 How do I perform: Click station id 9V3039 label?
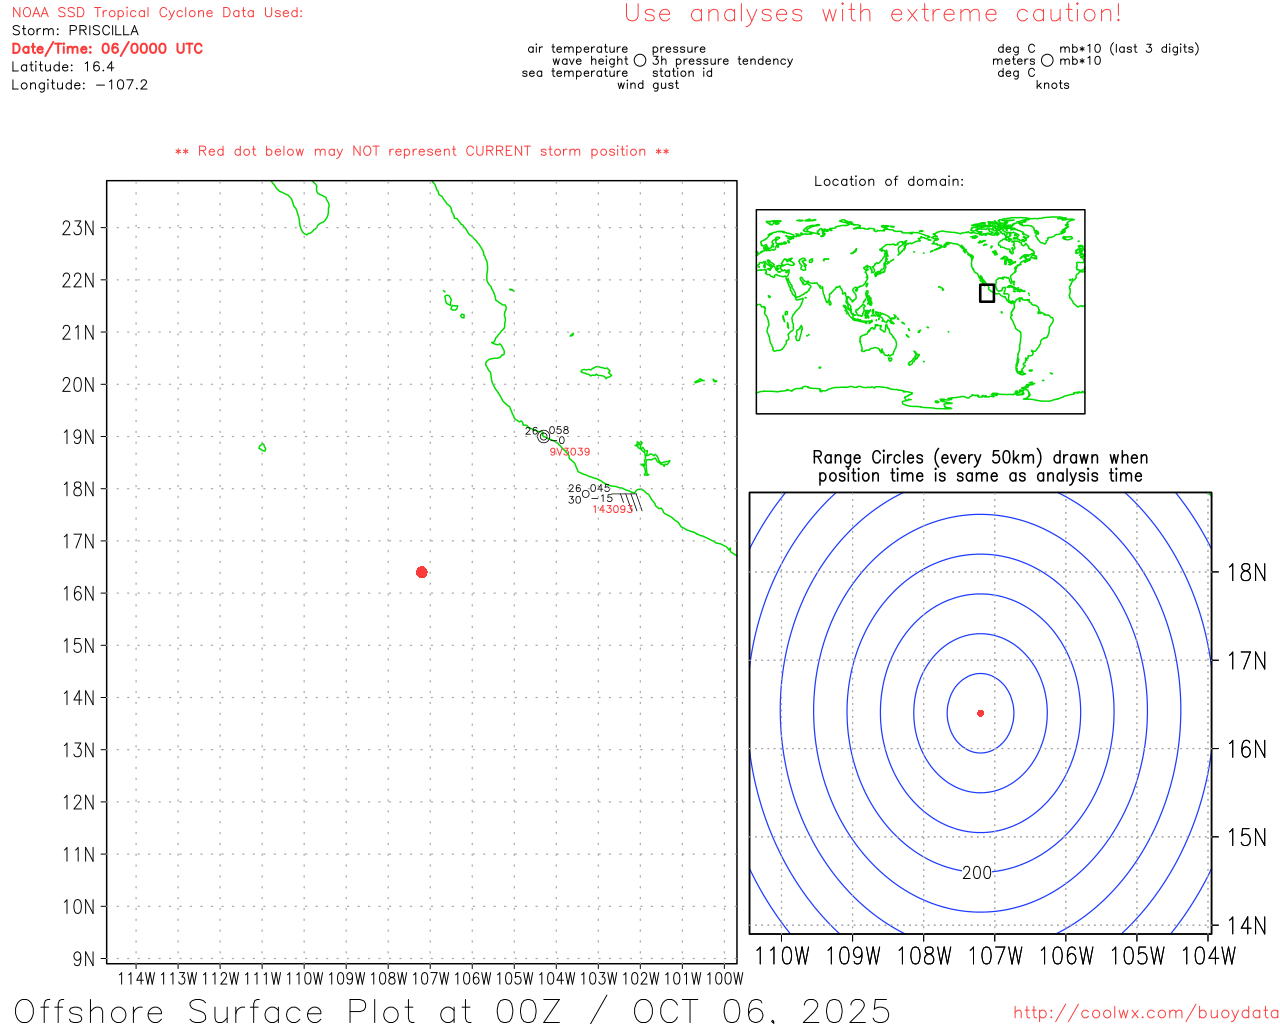[570, 452]
